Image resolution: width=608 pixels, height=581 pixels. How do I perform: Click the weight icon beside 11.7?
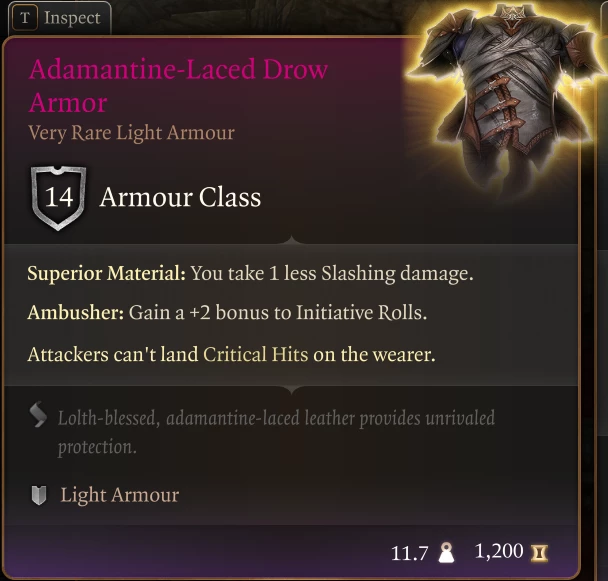coord(446,552)
